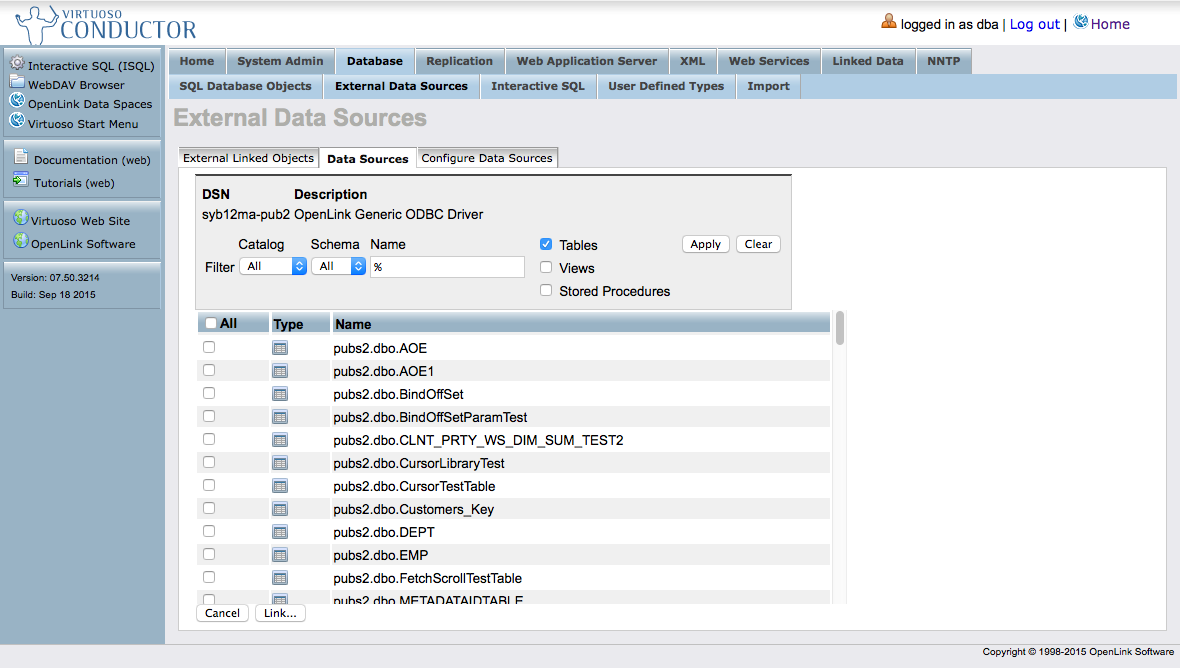The image size is (1180, 668).
Task: Click table icon for pubs2.dbo.AOE1
Action: coord(280,372)
